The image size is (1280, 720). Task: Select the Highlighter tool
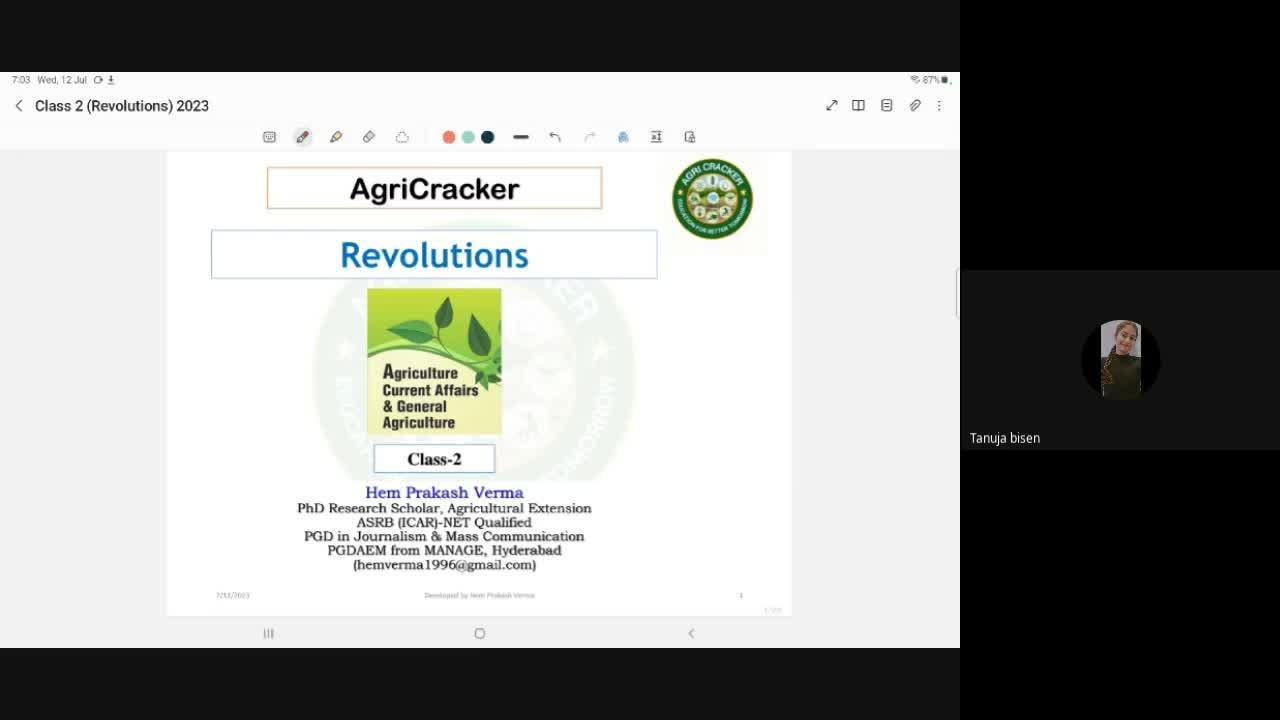point(336,137)
